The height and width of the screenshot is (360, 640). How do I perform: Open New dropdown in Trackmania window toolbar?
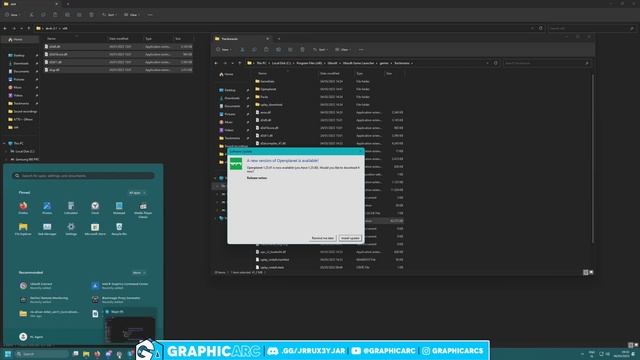(224, 49)
